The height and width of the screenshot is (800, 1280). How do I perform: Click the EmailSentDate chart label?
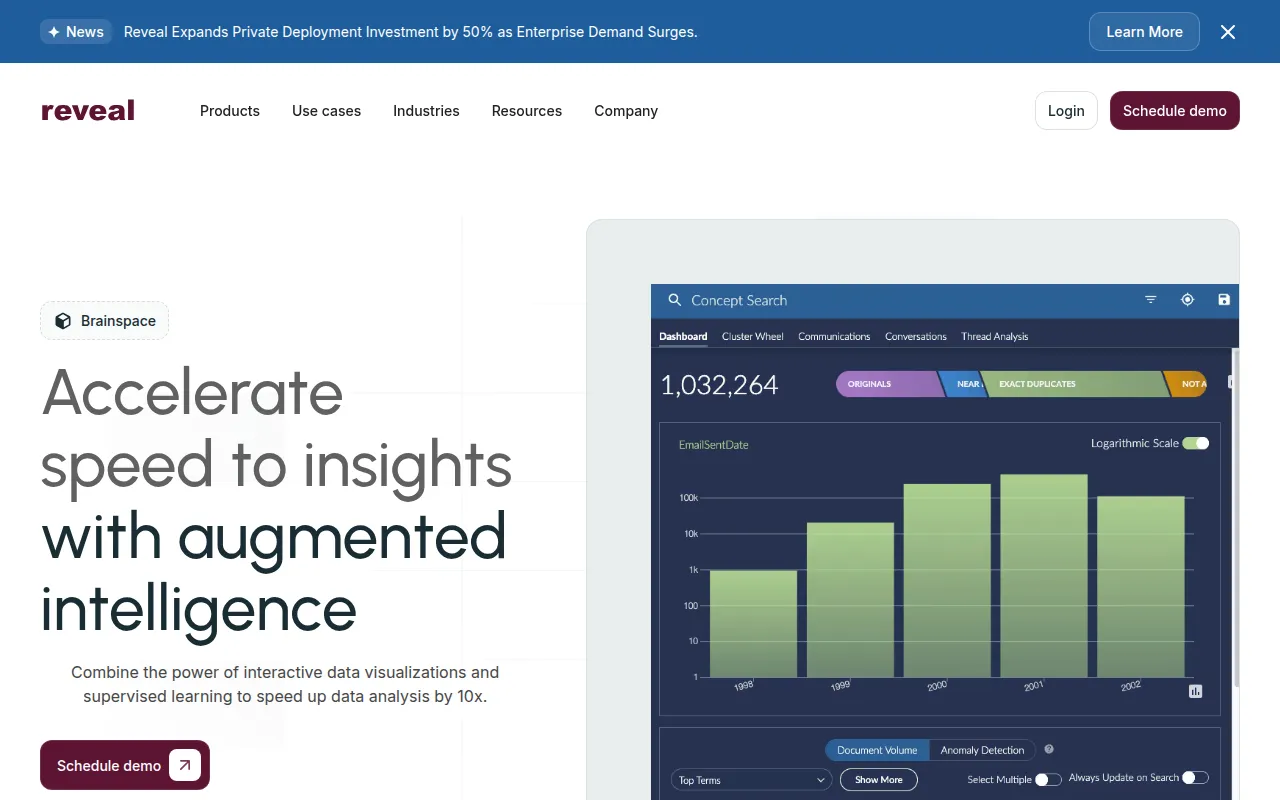[713, 444]
